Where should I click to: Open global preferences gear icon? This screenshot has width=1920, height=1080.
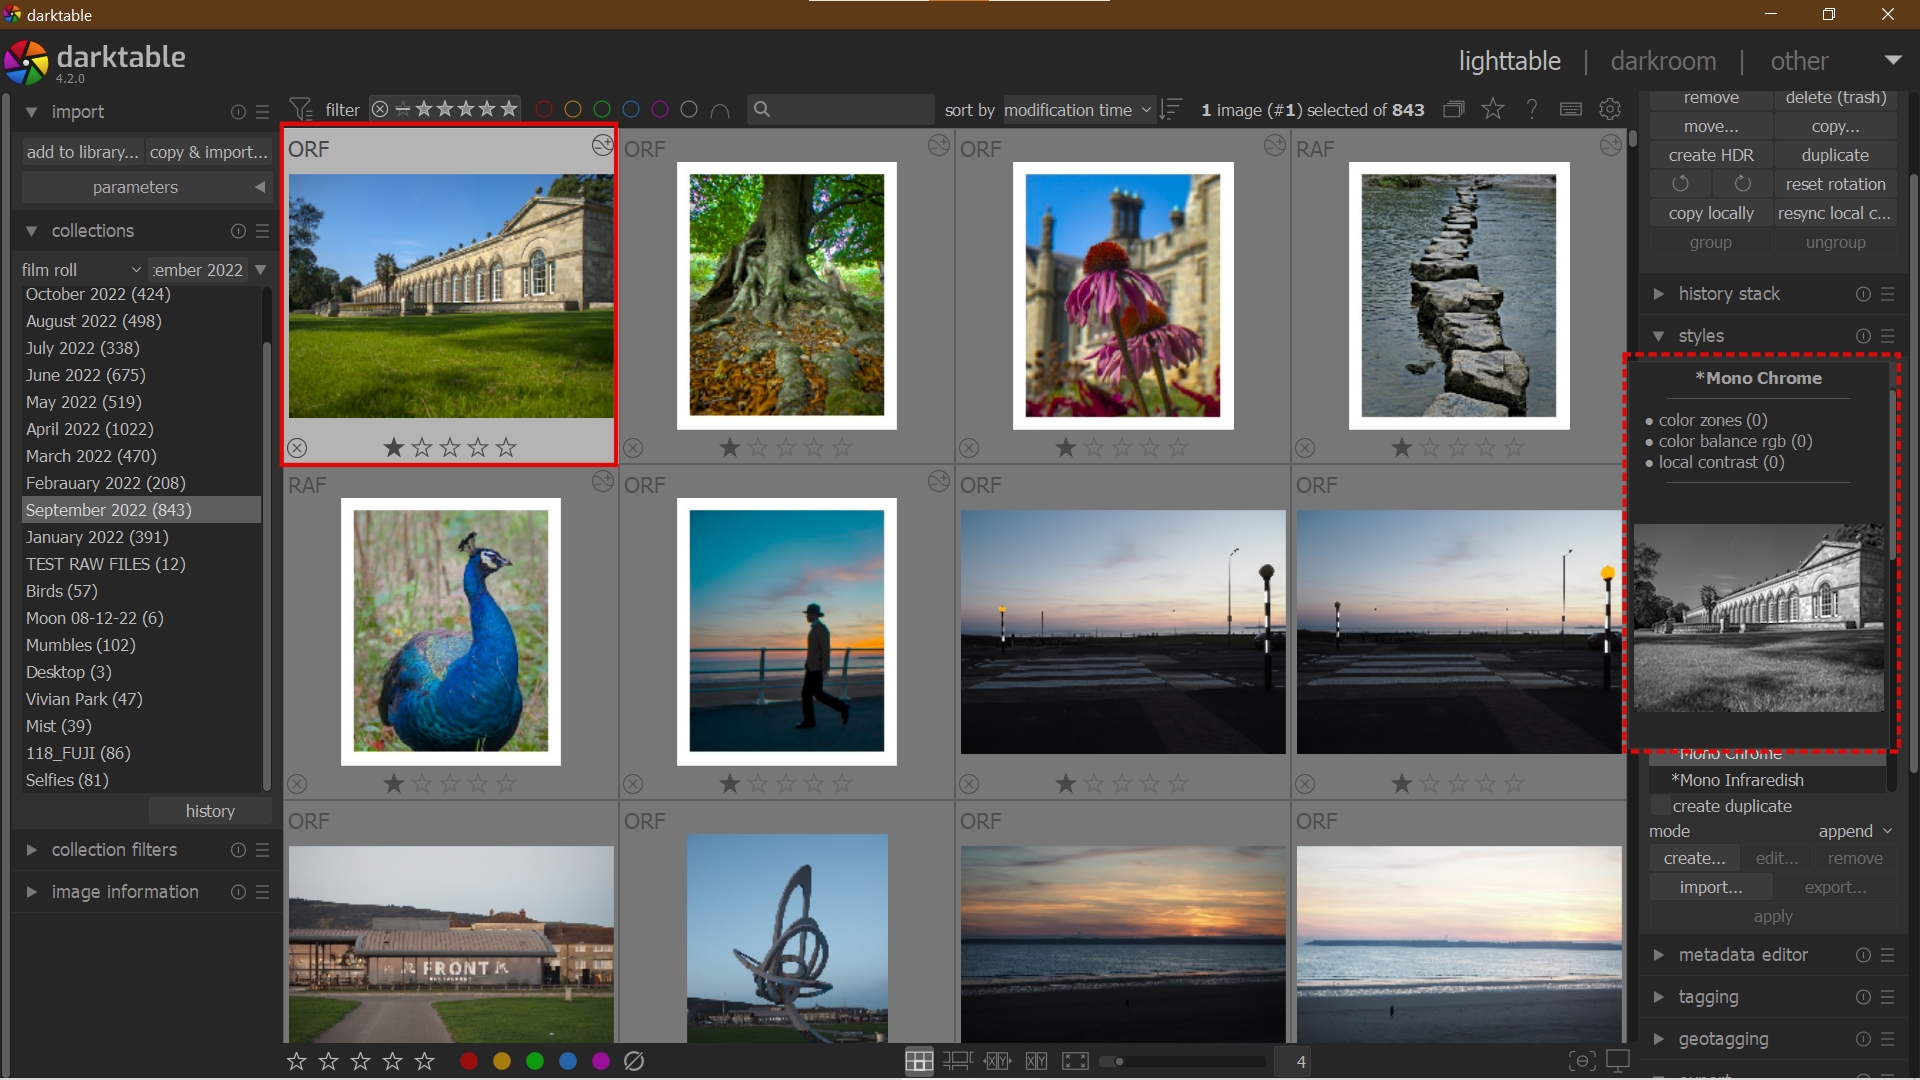(1609, 109)
